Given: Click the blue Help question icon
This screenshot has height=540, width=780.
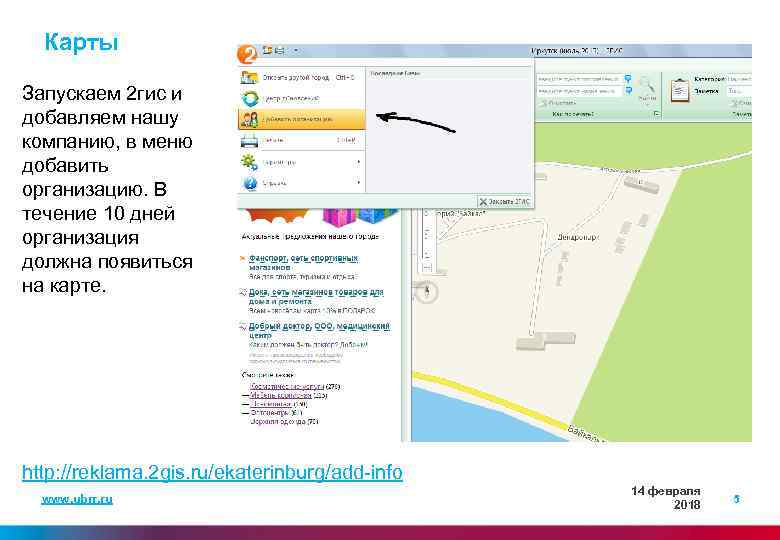Looking at the screenshot, I should (x=250, y=183).
